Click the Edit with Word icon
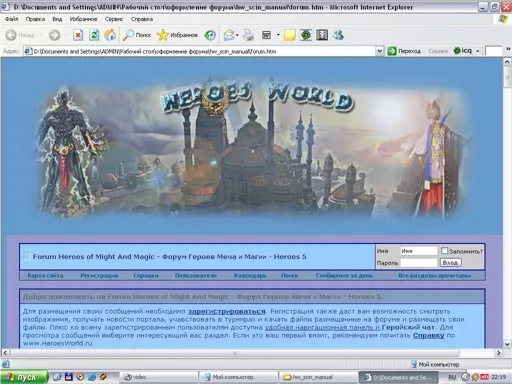The width and height of the screenshot is (512, 384). [x=266, y=35]
